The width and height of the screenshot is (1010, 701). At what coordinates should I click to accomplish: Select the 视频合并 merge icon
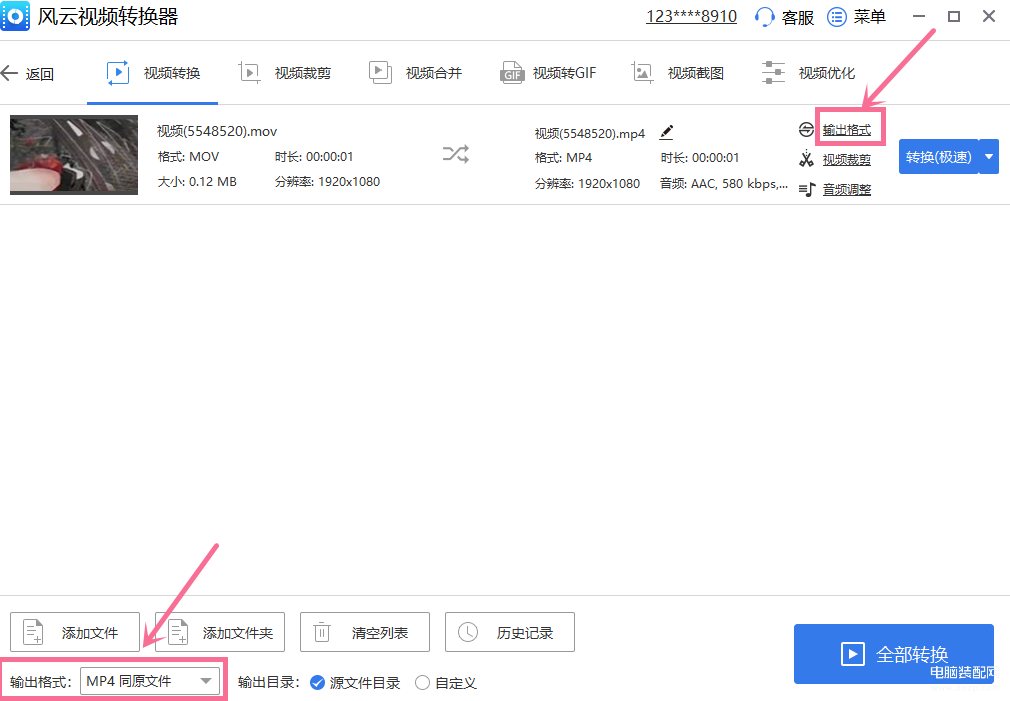[380, 72]
